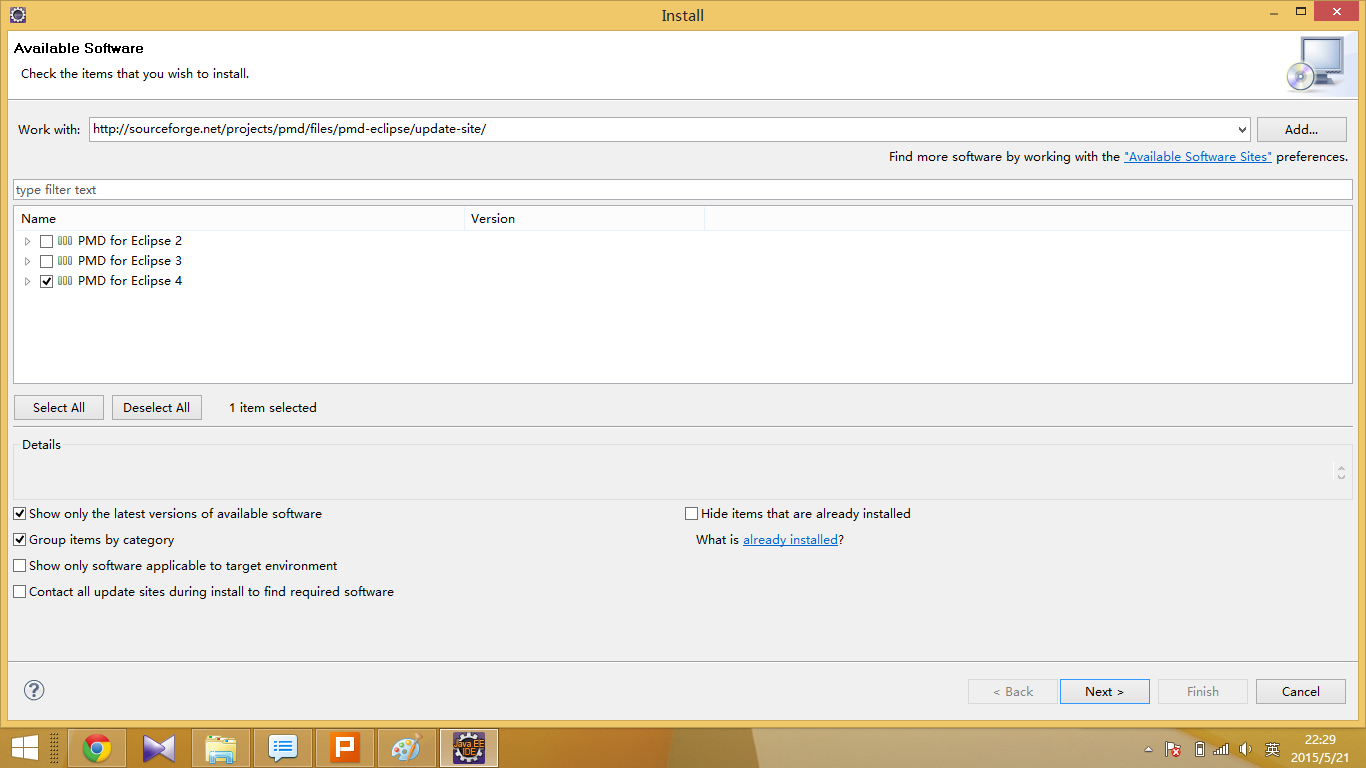This screenshot has width=1366, height=768.
Task: Enable Show only software applicable to target environment
Action: 20,566
